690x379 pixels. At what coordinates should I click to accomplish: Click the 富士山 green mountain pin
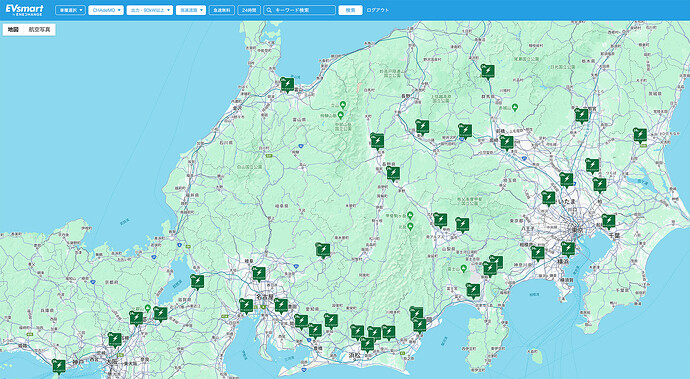[463, 269]
